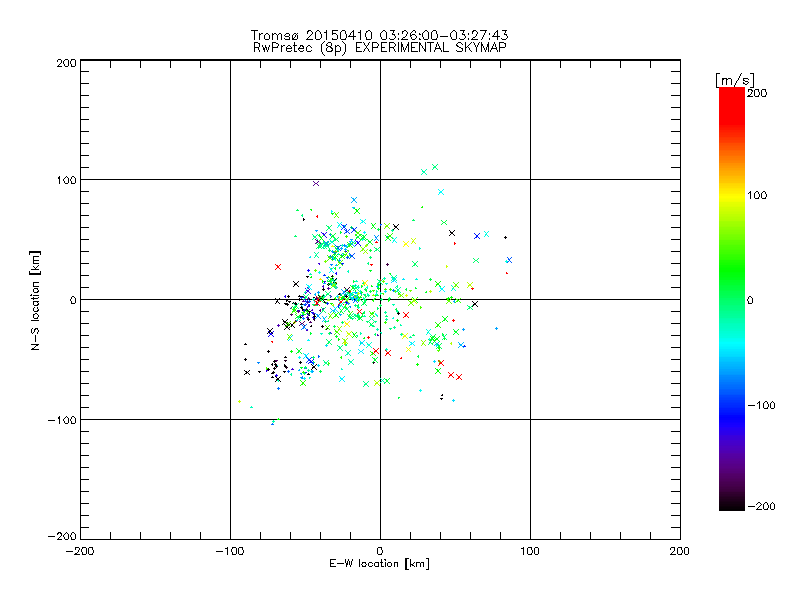
Task: Click the plot title 'Tromsø 20150410 03:26:00-03:27:43'
Action: point(379,35)
